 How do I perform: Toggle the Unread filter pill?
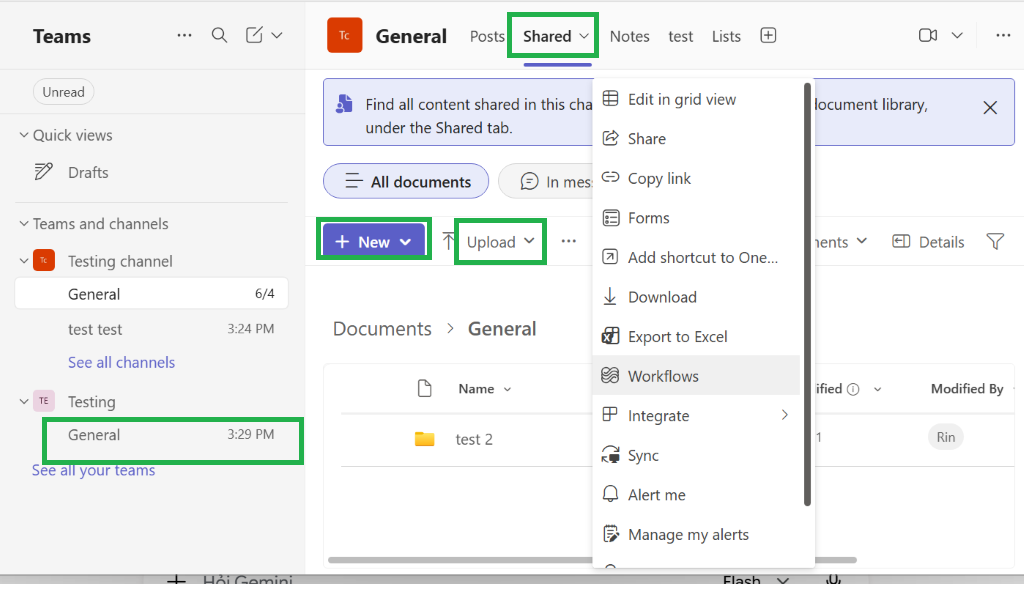pyautogui.click(x=63, y=91)
